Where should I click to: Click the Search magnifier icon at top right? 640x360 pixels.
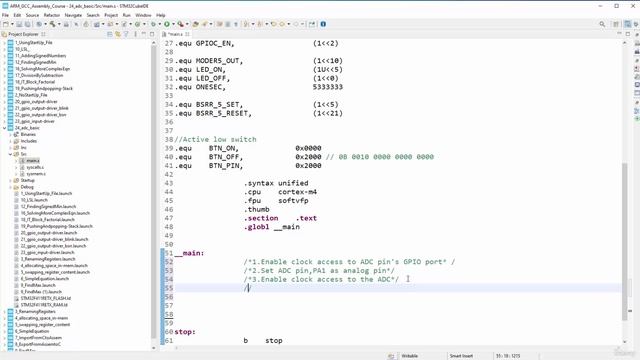(602, 24)
